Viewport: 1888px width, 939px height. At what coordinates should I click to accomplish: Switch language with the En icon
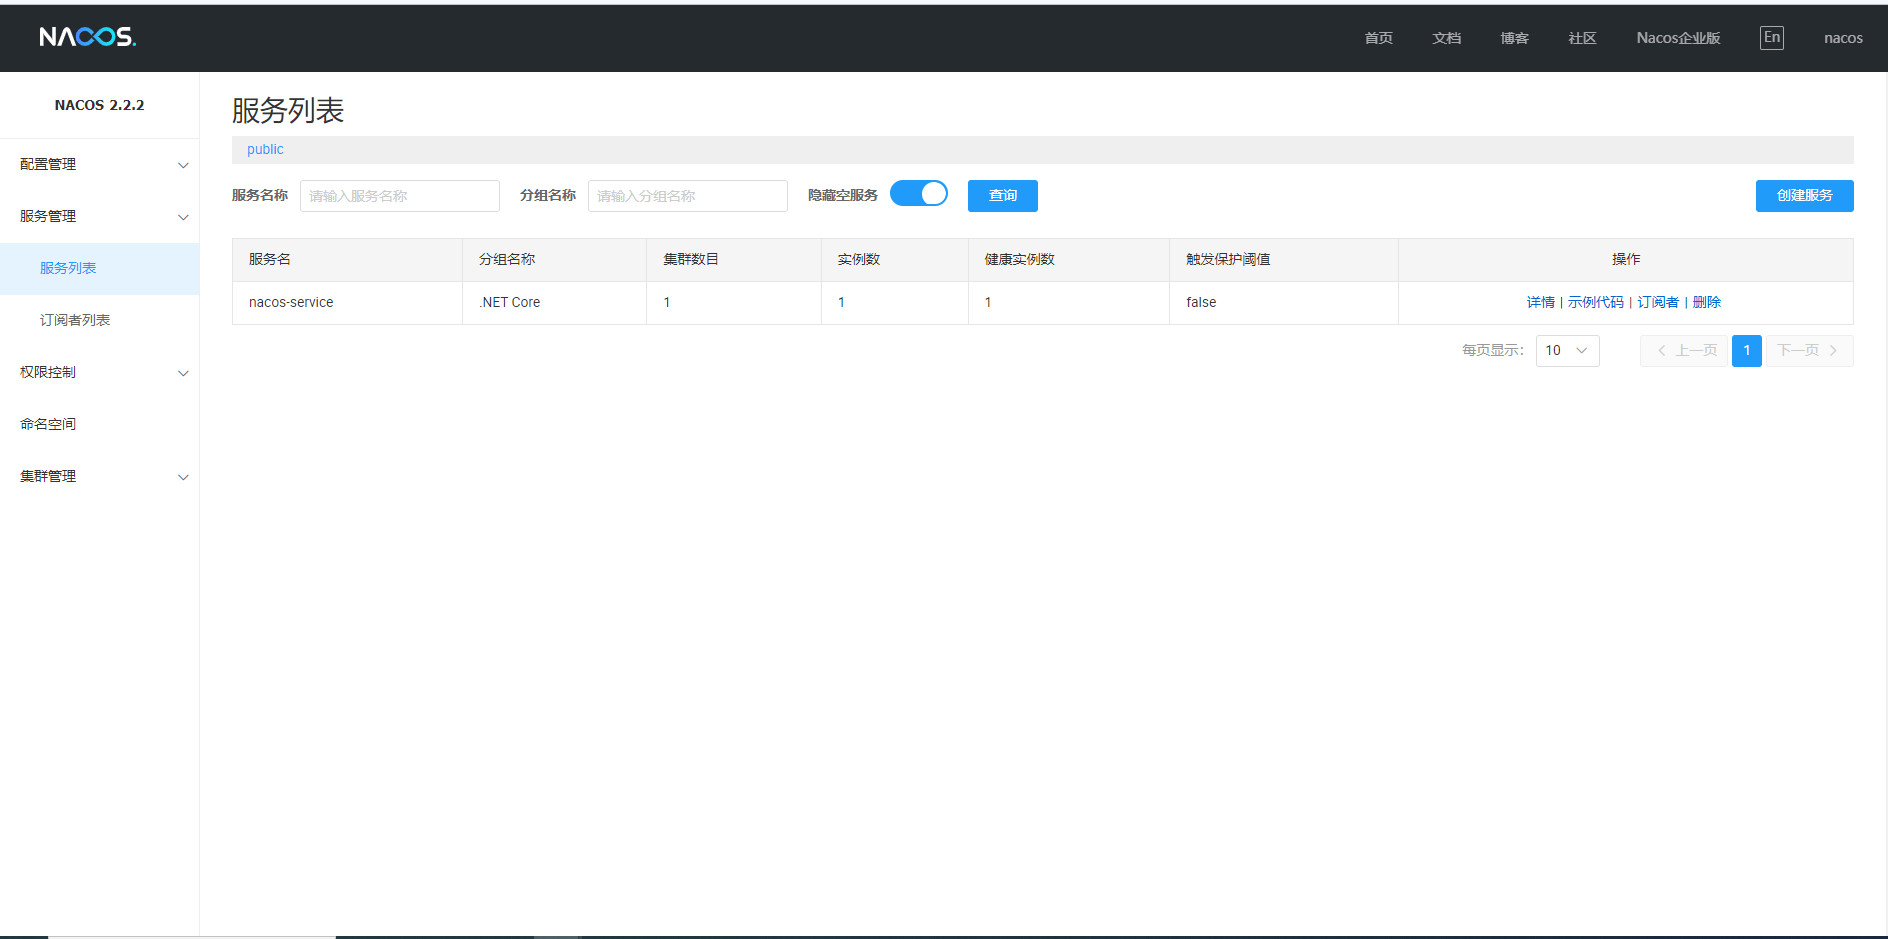pos(1771,38)
